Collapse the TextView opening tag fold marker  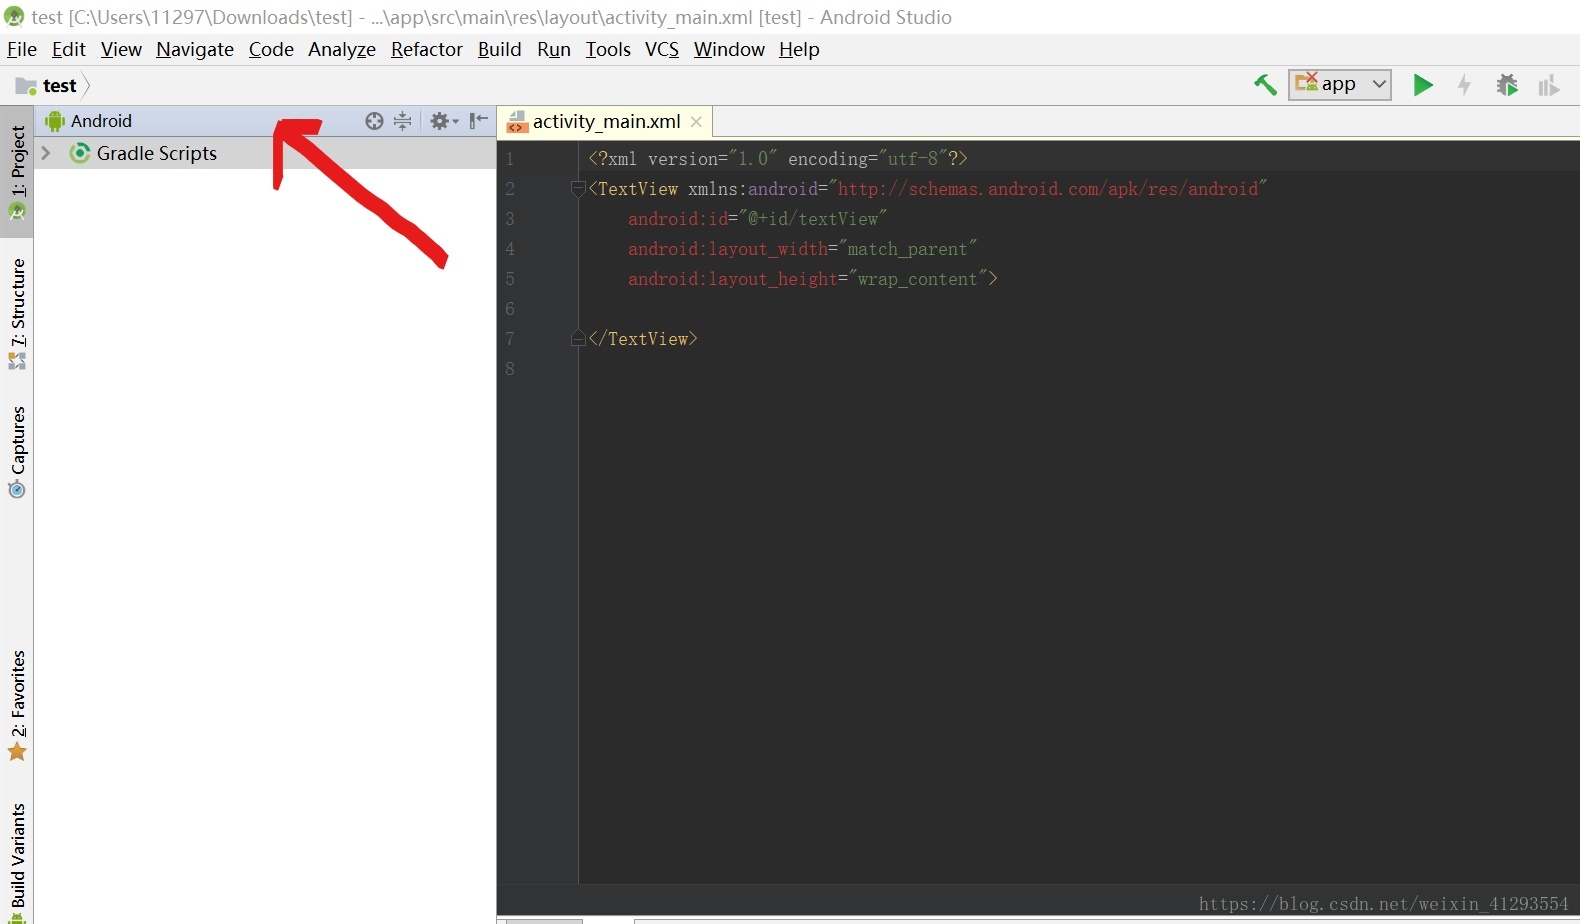coord(578,188)
